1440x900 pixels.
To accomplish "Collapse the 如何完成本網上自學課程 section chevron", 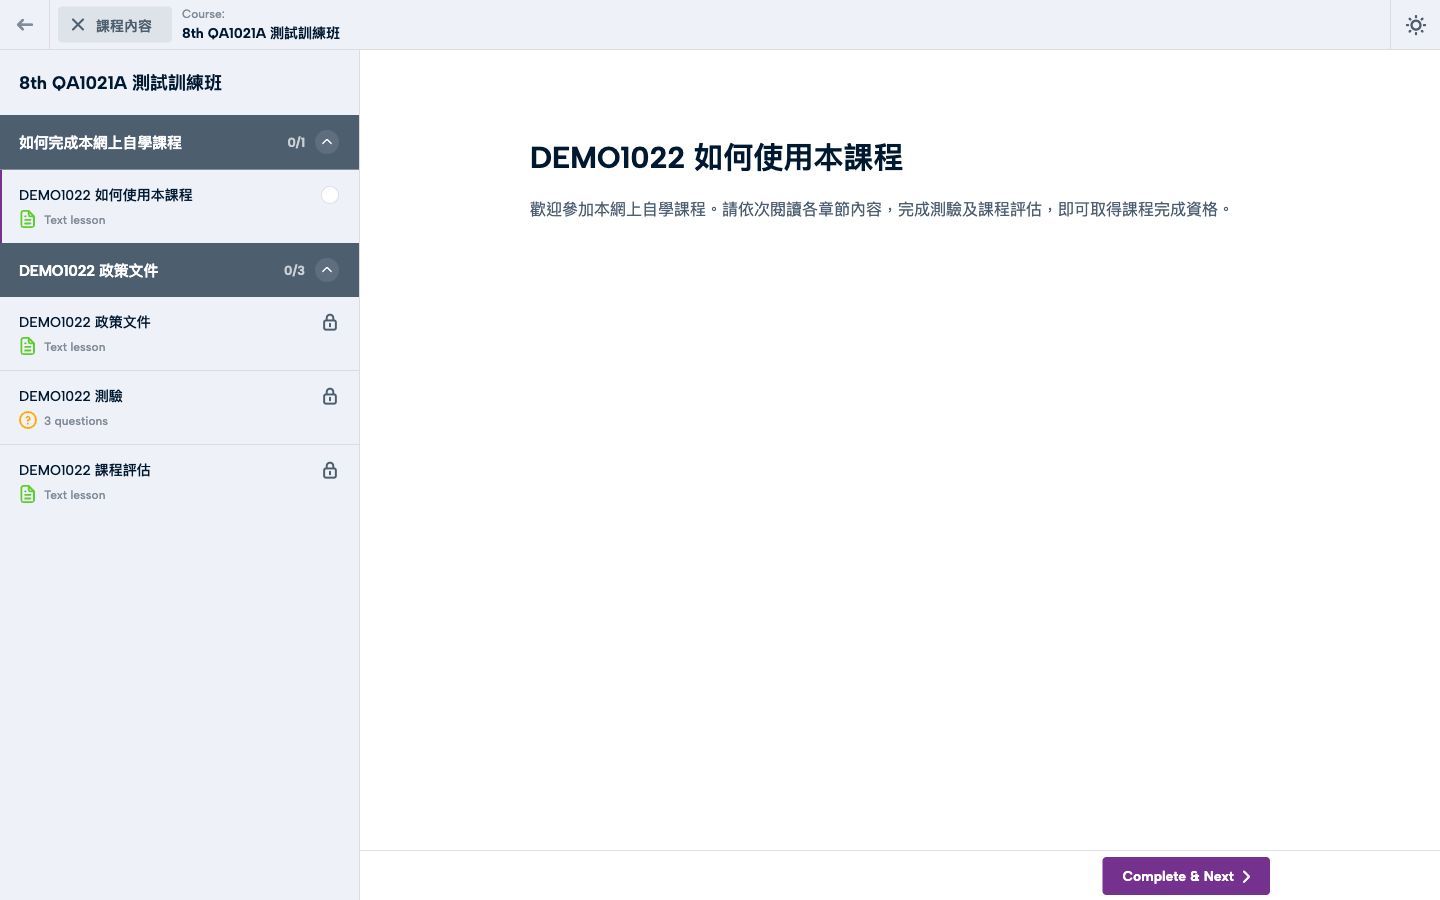I will tap(327, 142).
